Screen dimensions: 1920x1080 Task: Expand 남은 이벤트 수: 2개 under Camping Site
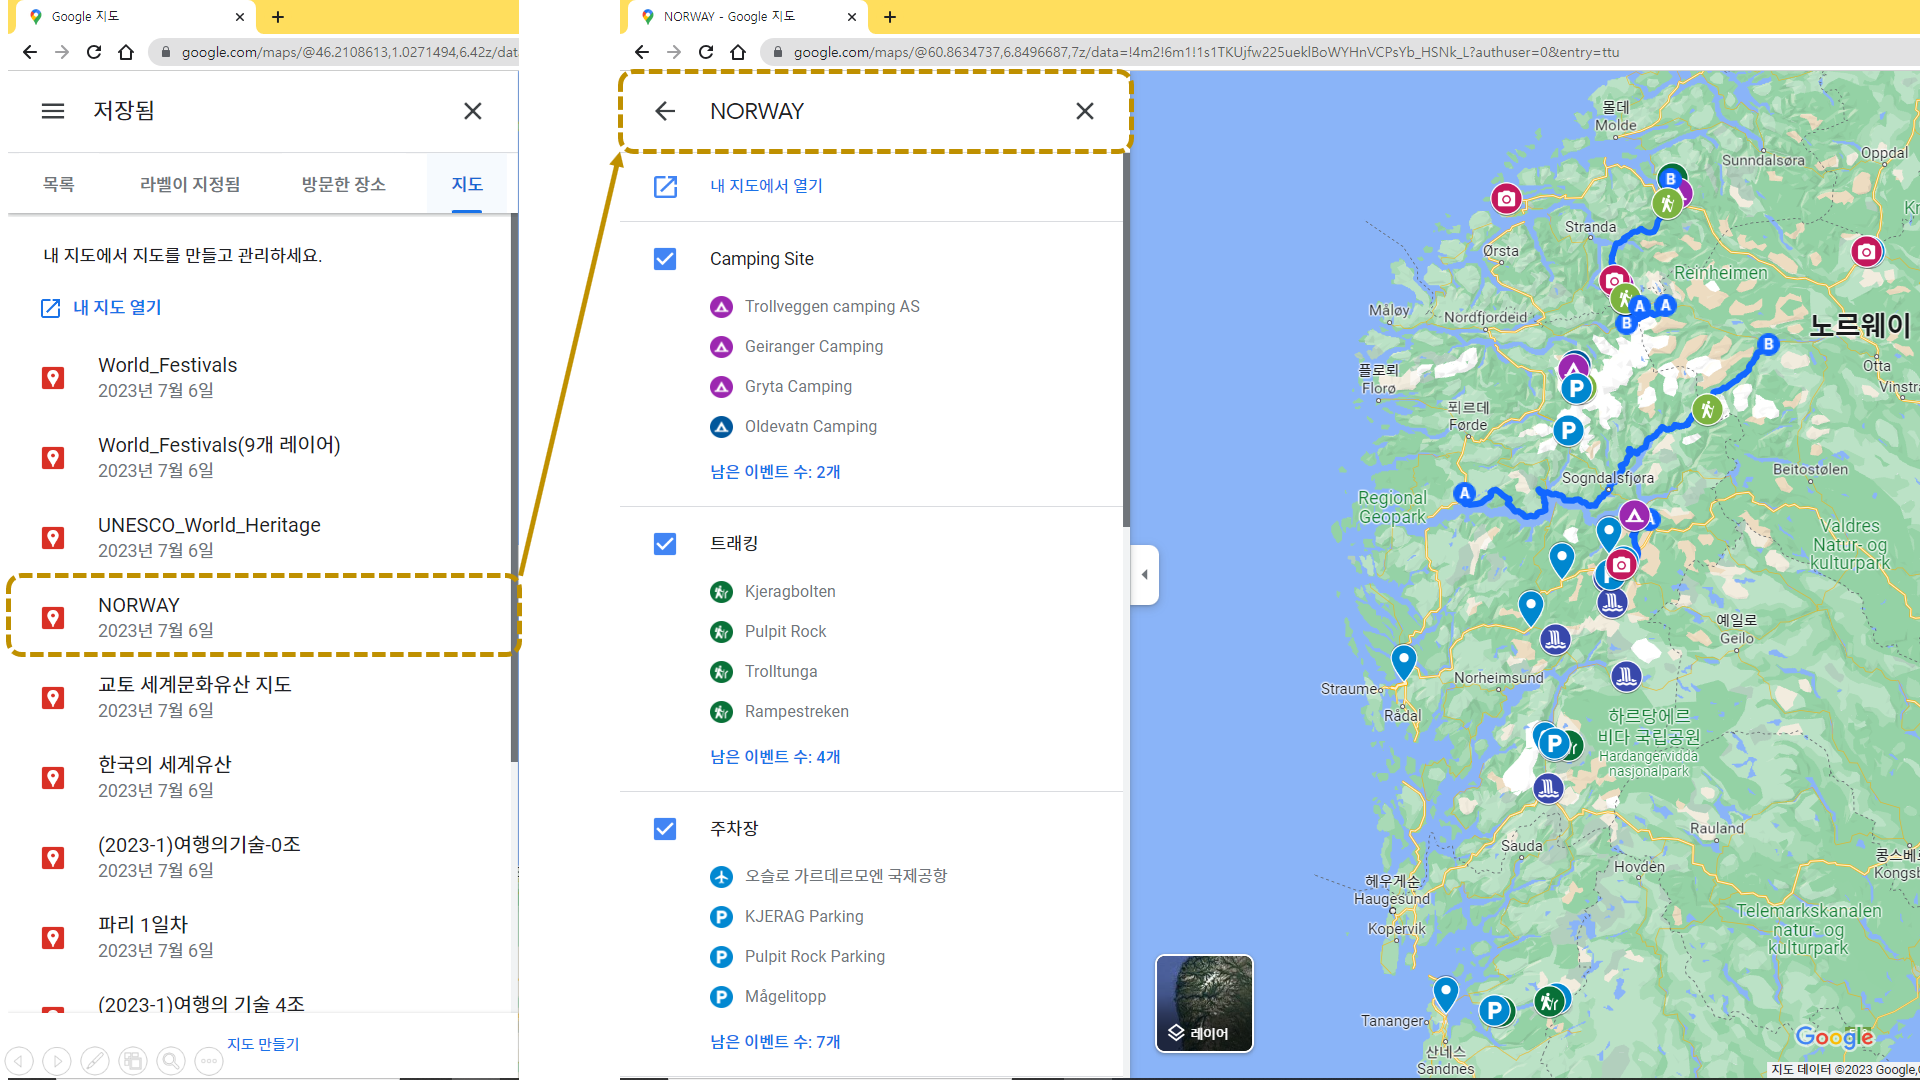point(775,472)
